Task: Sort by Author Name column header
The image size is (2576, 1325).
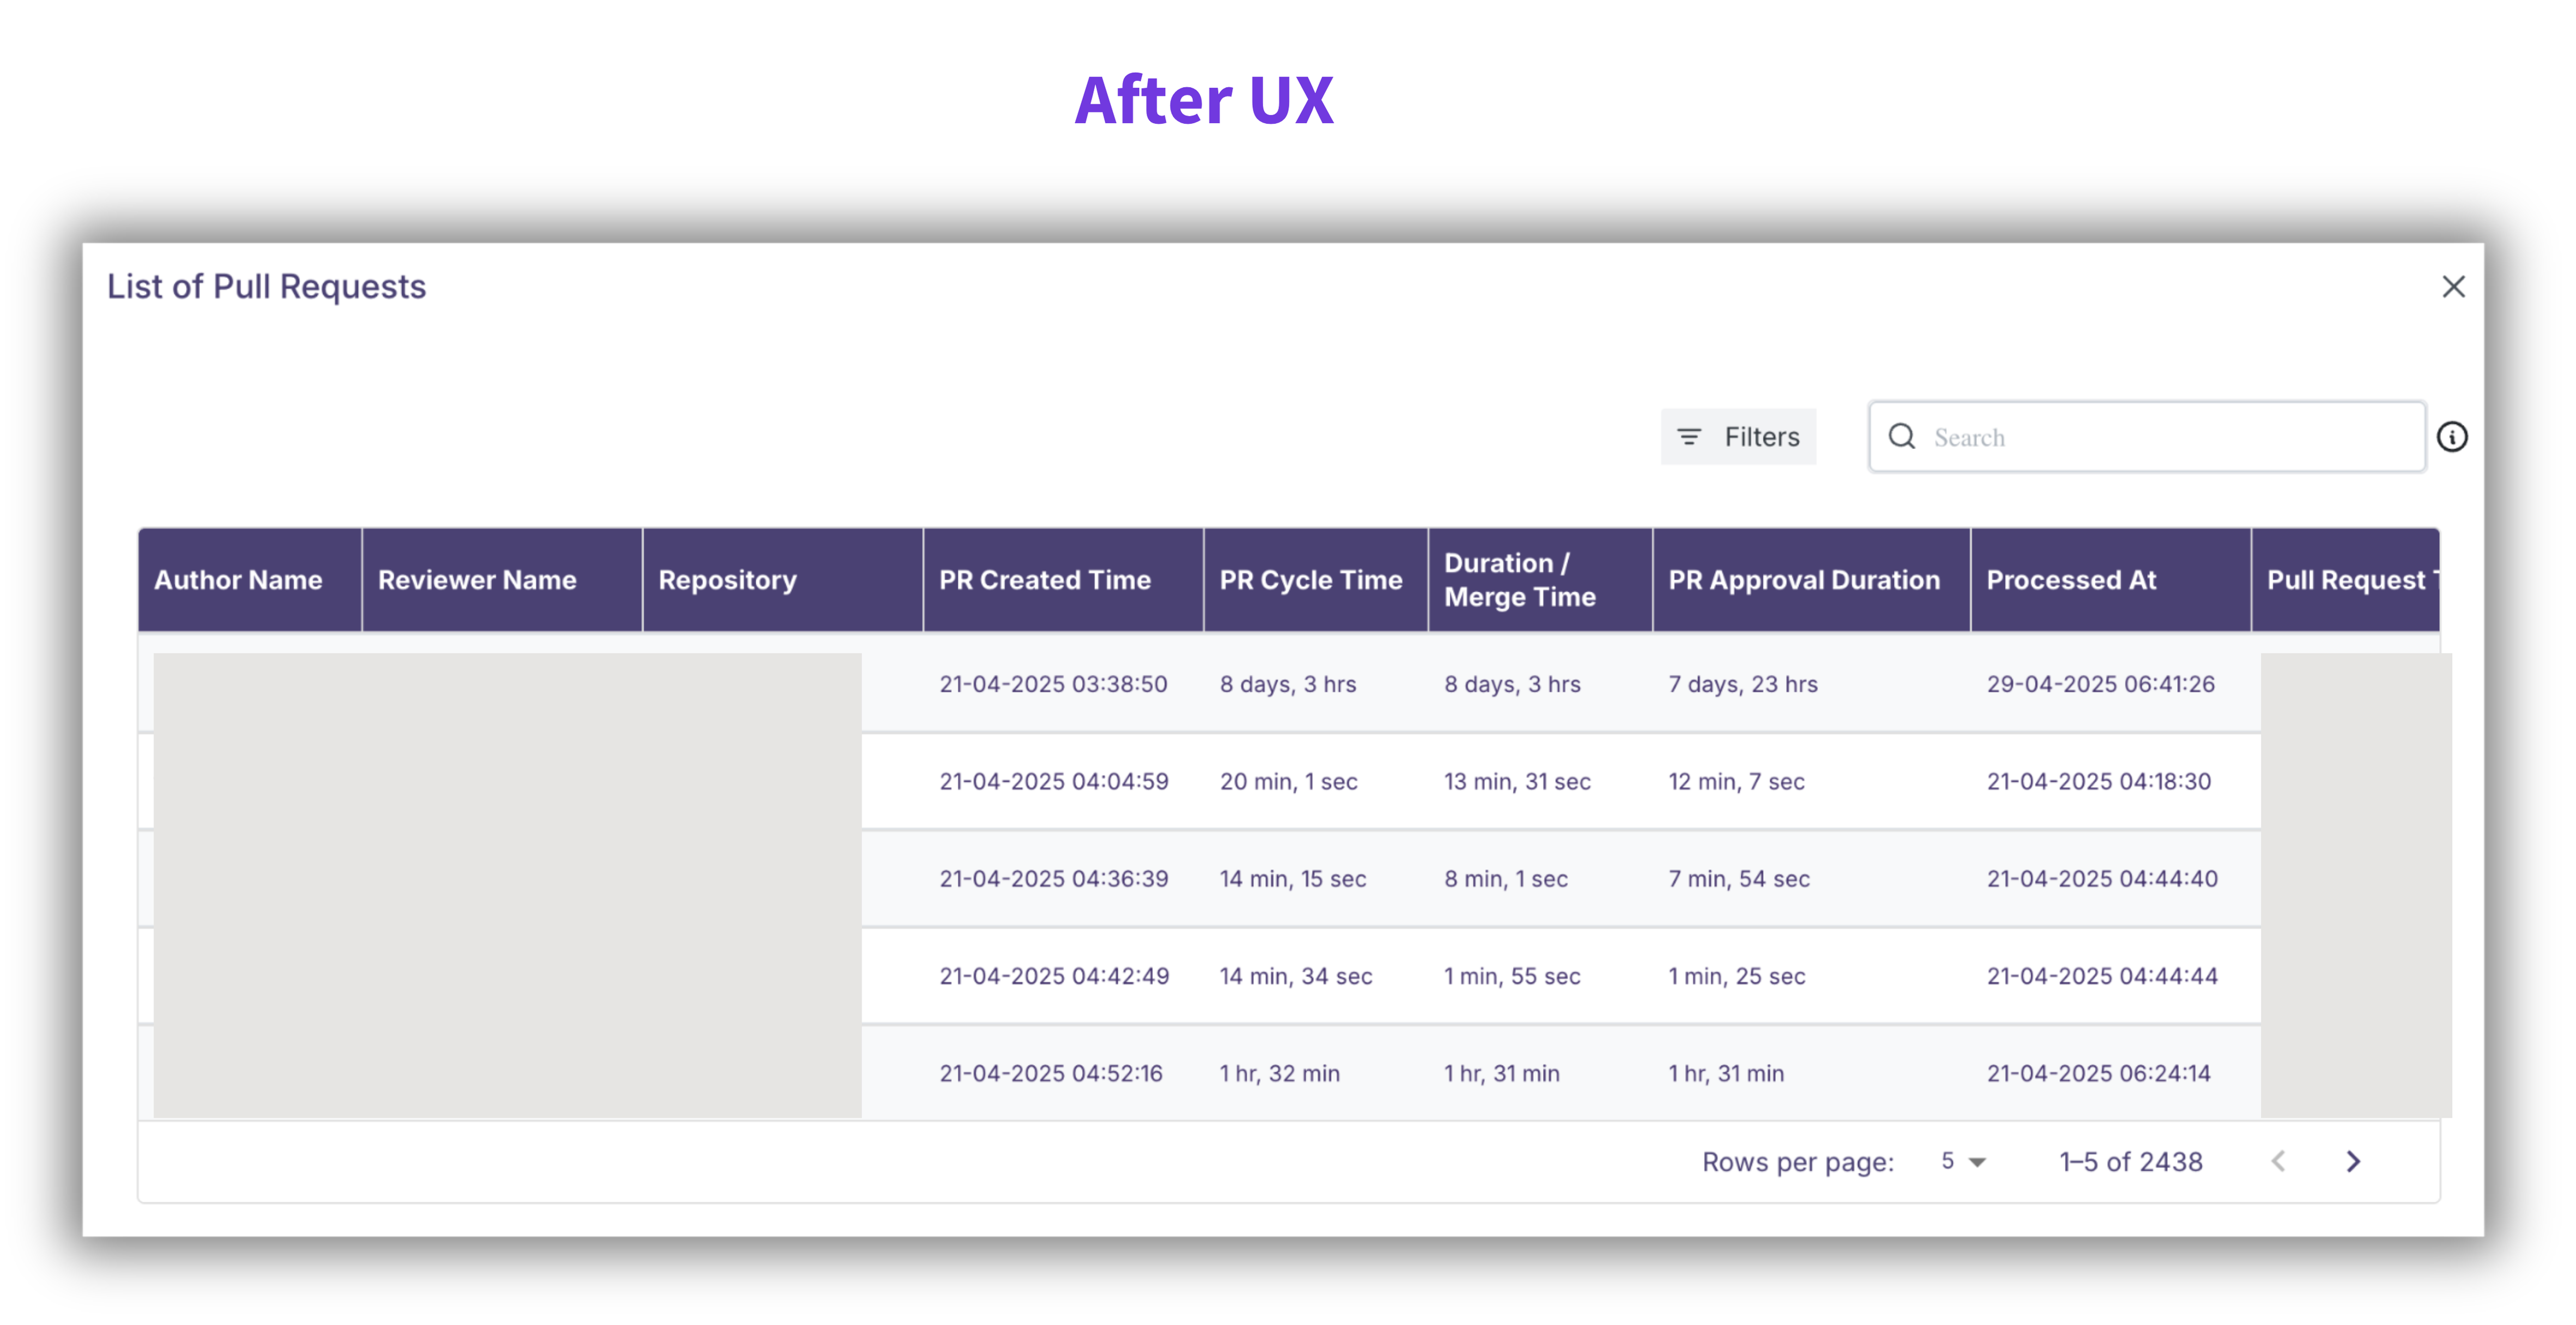Action: click(x=238, y=580)
